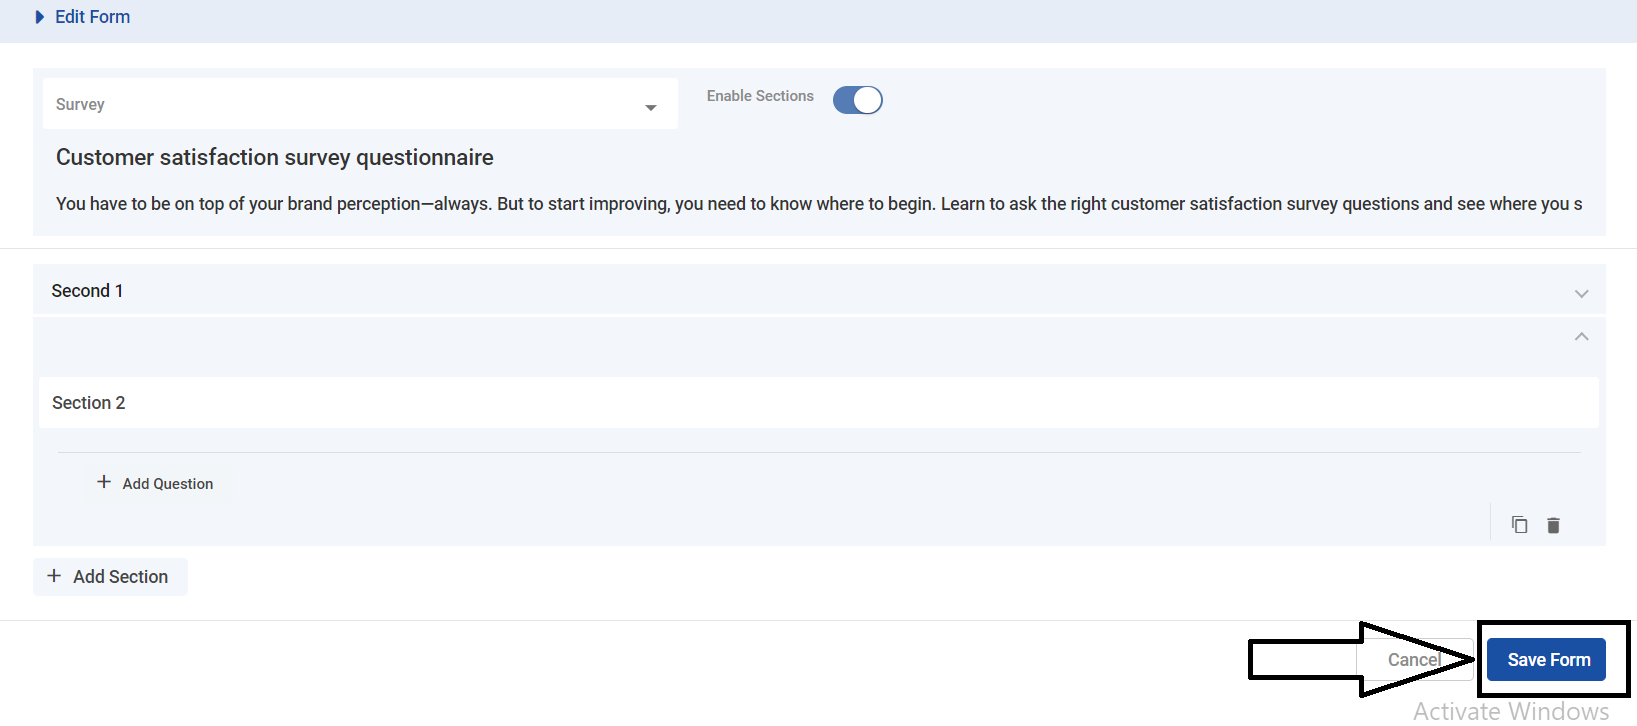Delete Section 2 with trash icon

1553,525
